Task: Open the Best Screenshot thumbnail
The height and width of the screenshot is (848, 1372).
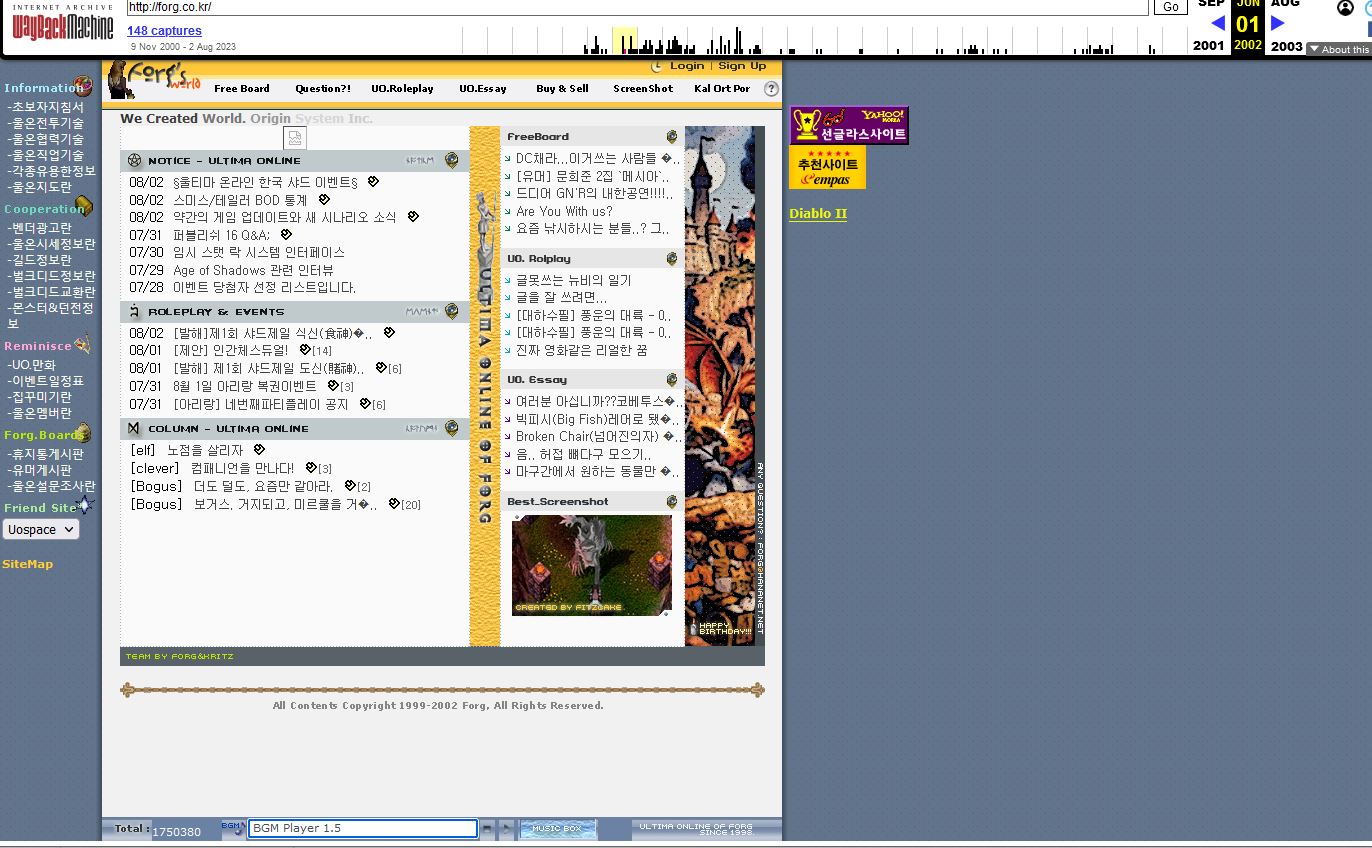Action: pyautogui.click(x=592, y=565)
